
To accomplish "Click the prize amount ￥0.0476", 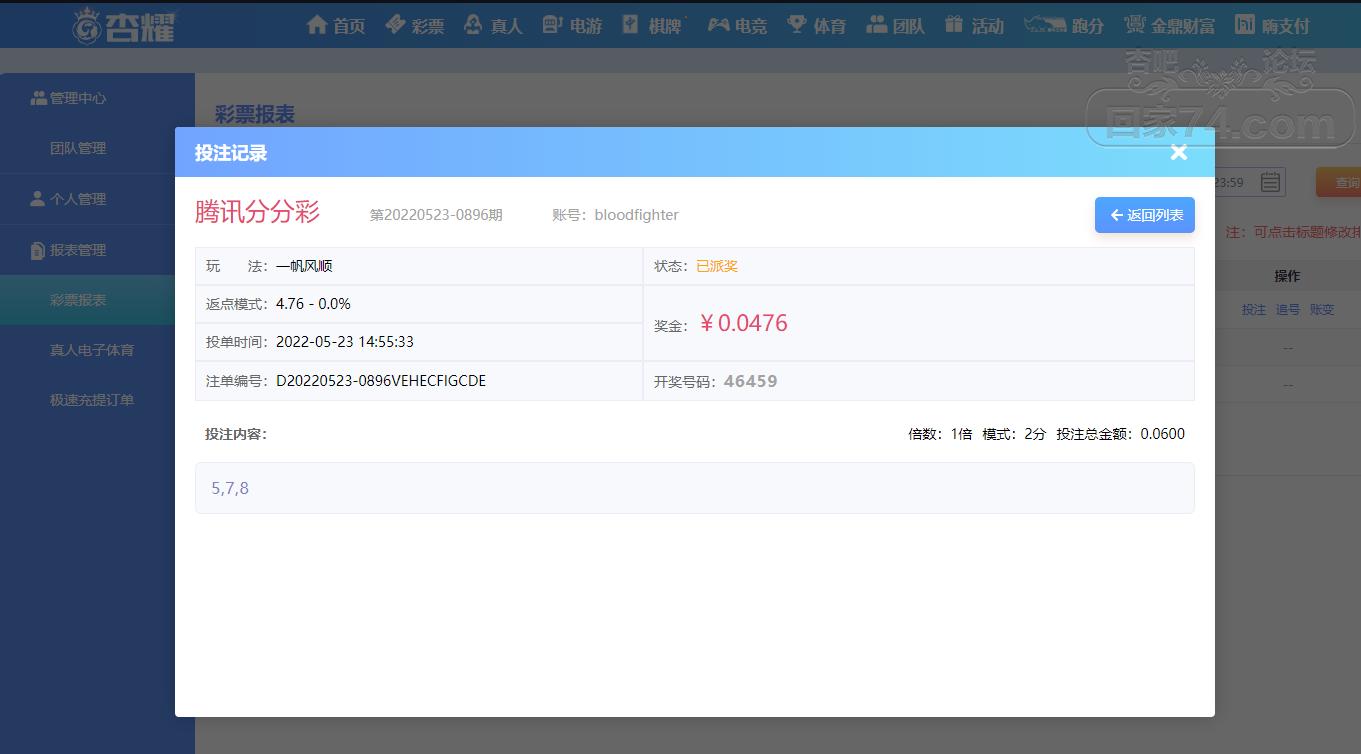I will 743,323.
